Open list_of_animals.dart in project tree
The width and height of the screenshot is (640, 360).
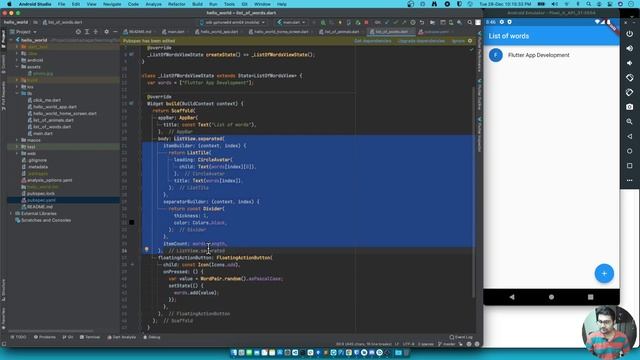pyautogui.click(x=53, y=120)
